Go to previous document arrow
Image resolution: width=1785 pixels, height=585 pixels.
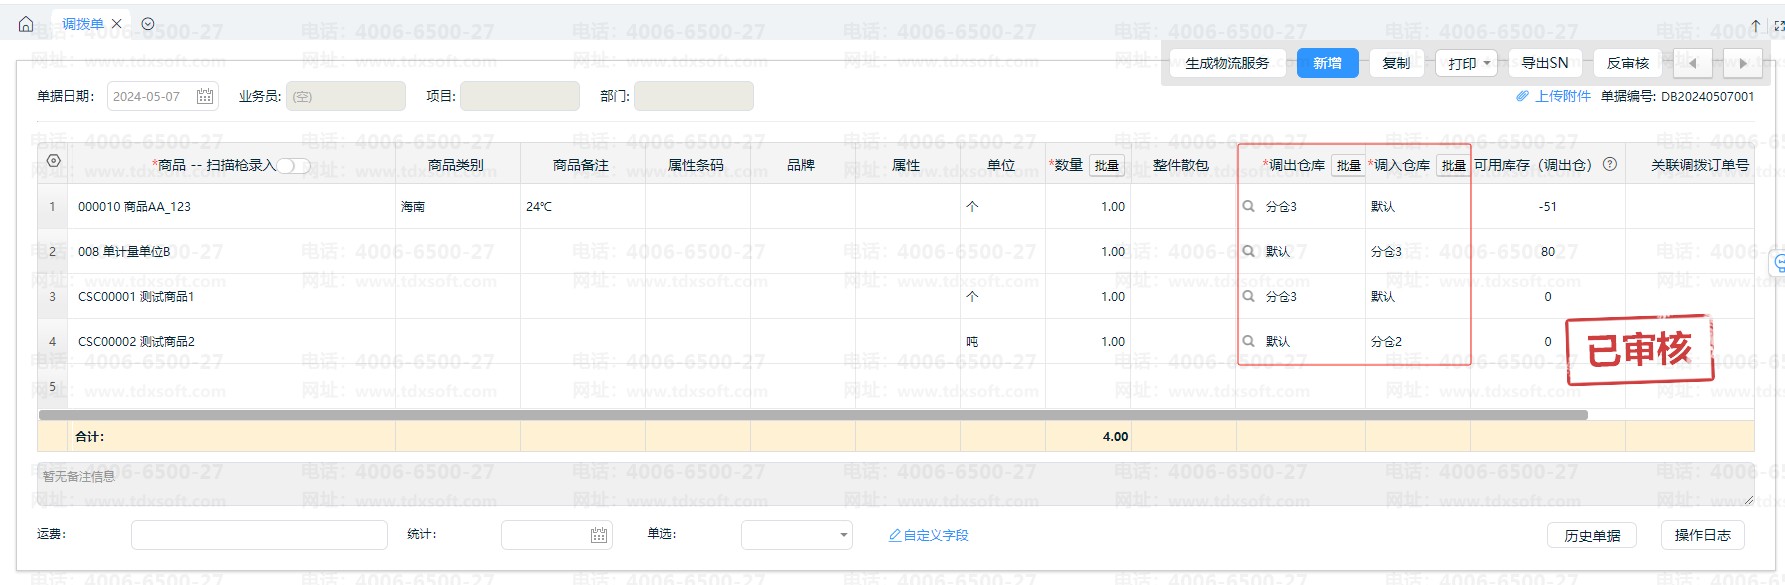pyautogui.click(x=1692, y=63)
